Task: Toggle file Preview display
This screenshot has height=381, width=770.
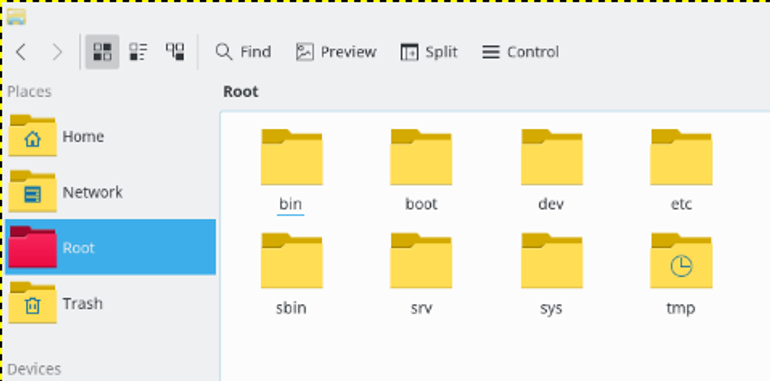Action: click(336, 52)
